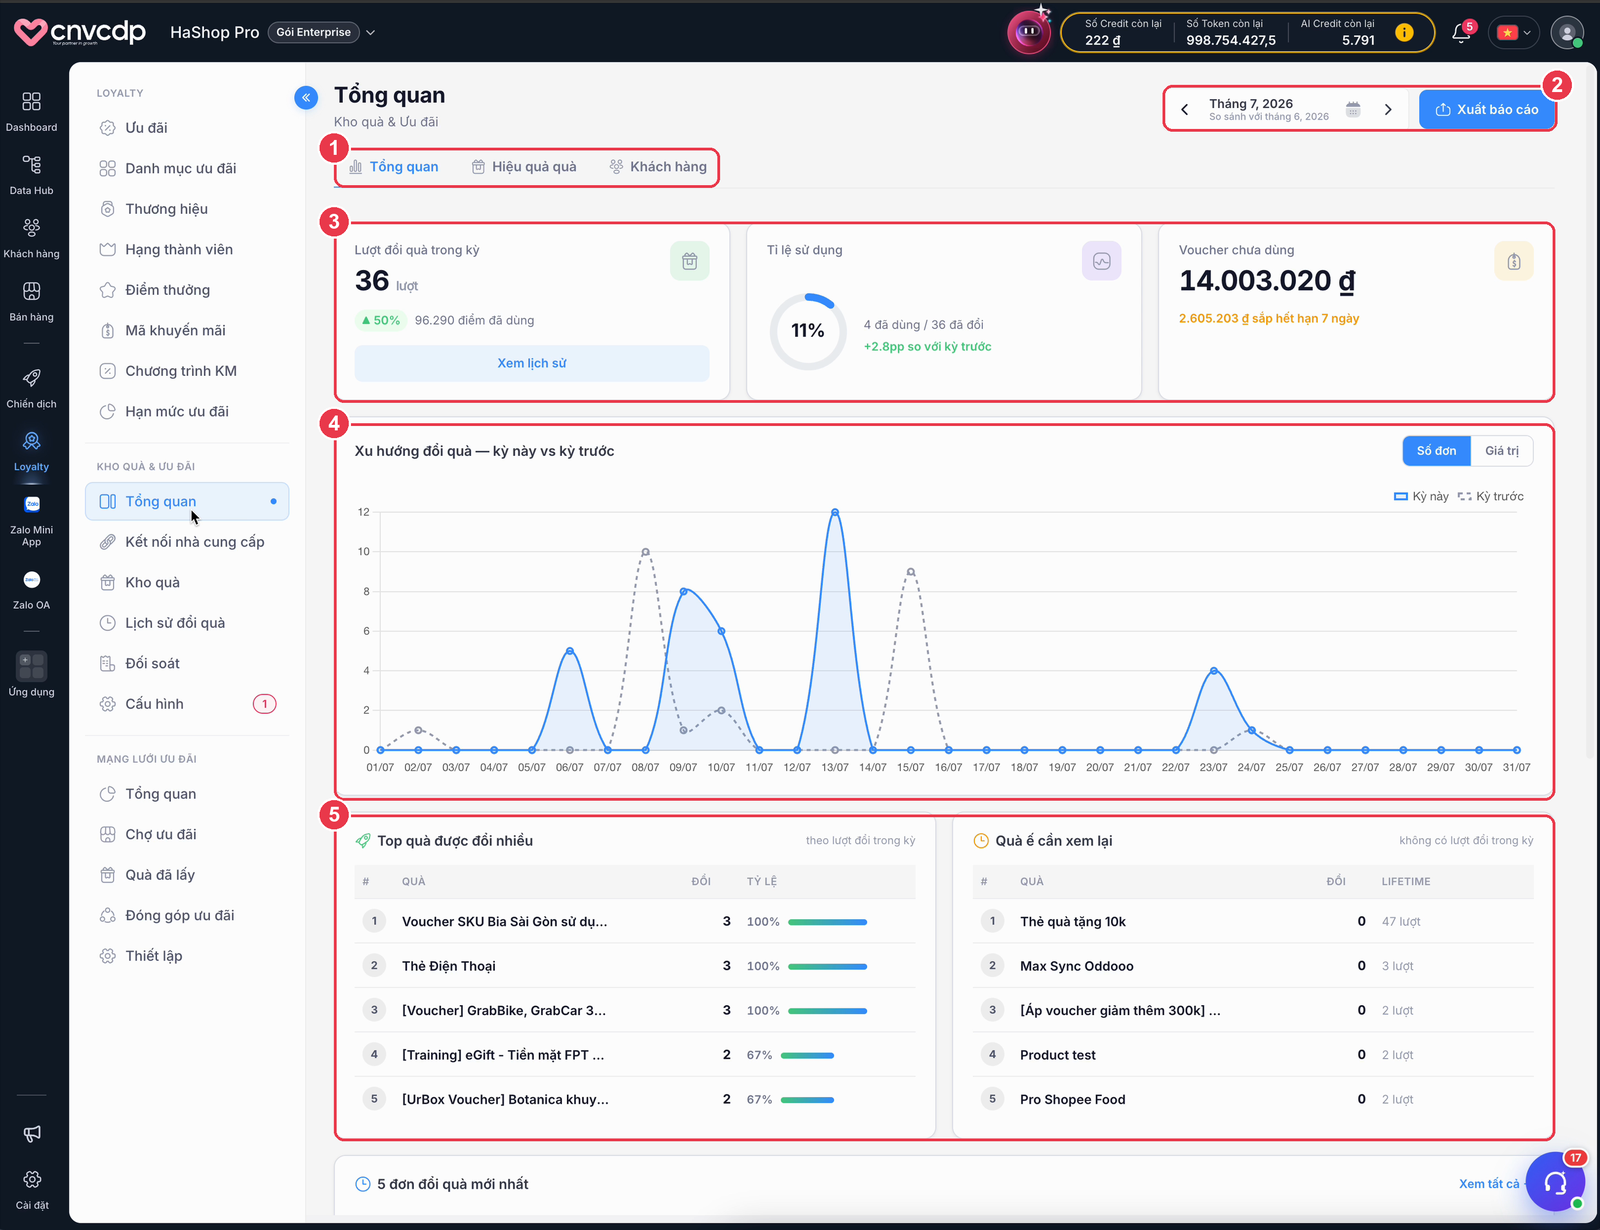Open Kết nối nhà cung cấp
The width and height of the screenshot is (1600, 1230).
187,542
